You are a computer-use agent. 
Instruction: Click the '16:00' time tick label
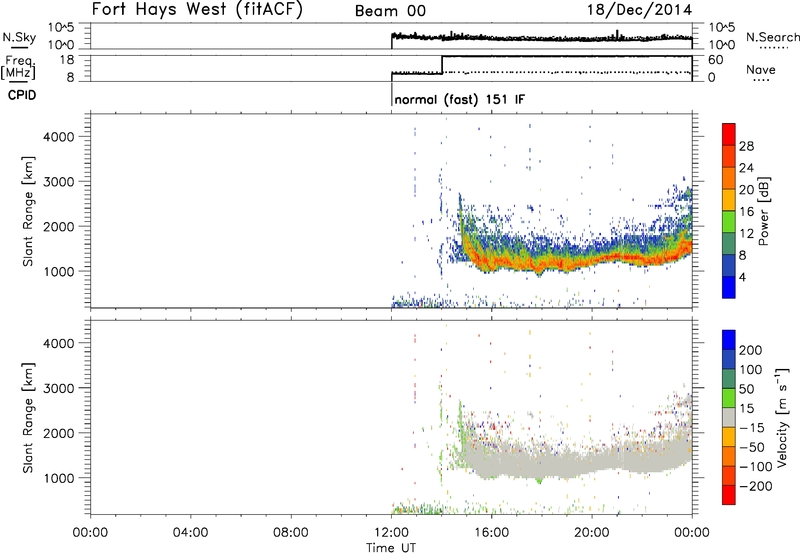(491, 533)
